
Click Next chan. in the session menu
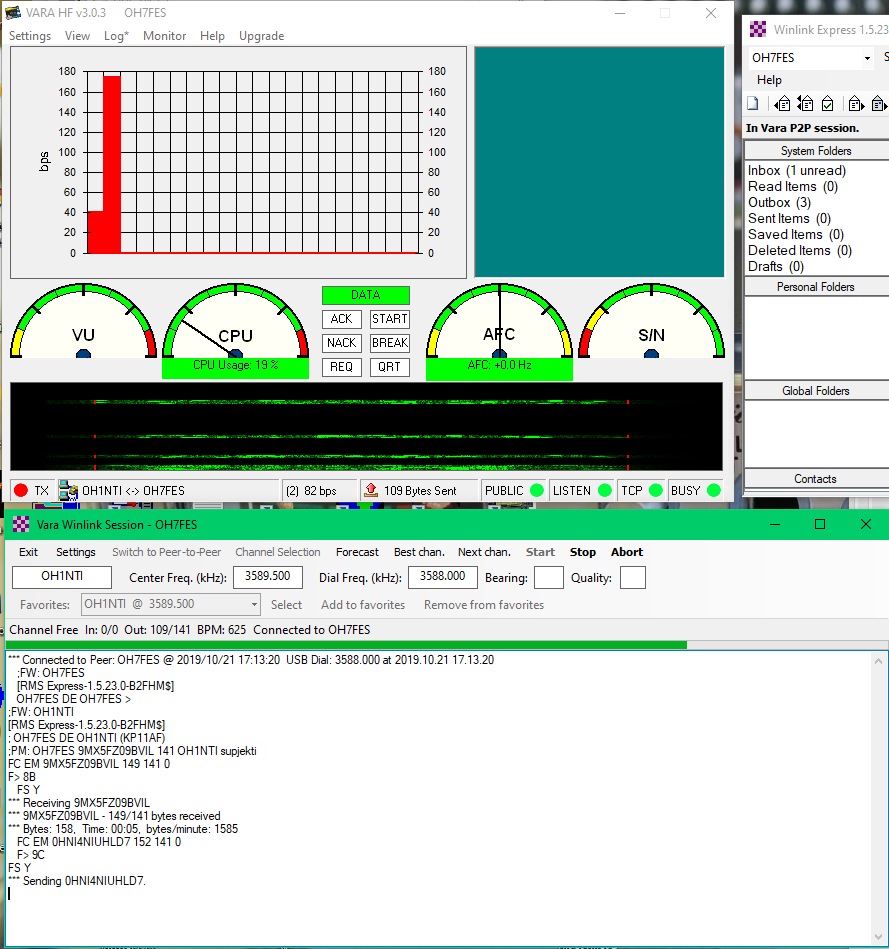pyautogui.click(x=484, y=552)
